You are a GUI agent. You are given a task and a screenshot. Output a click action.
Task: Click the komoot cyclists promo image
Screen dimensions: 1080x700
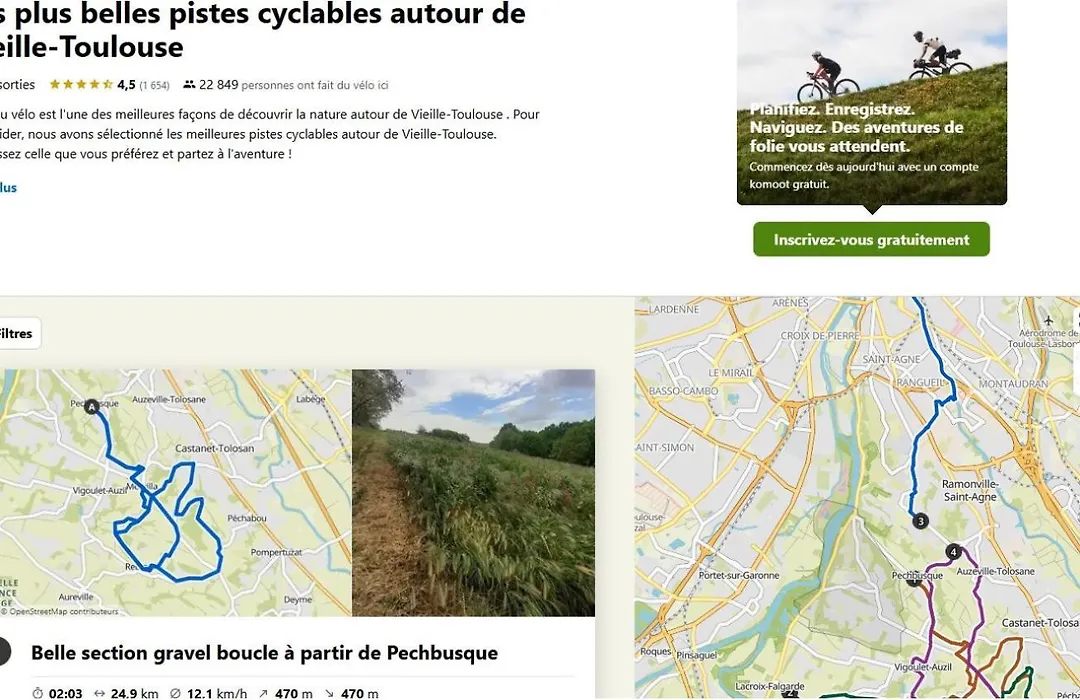pyautogui.click(x=872, y=102)
